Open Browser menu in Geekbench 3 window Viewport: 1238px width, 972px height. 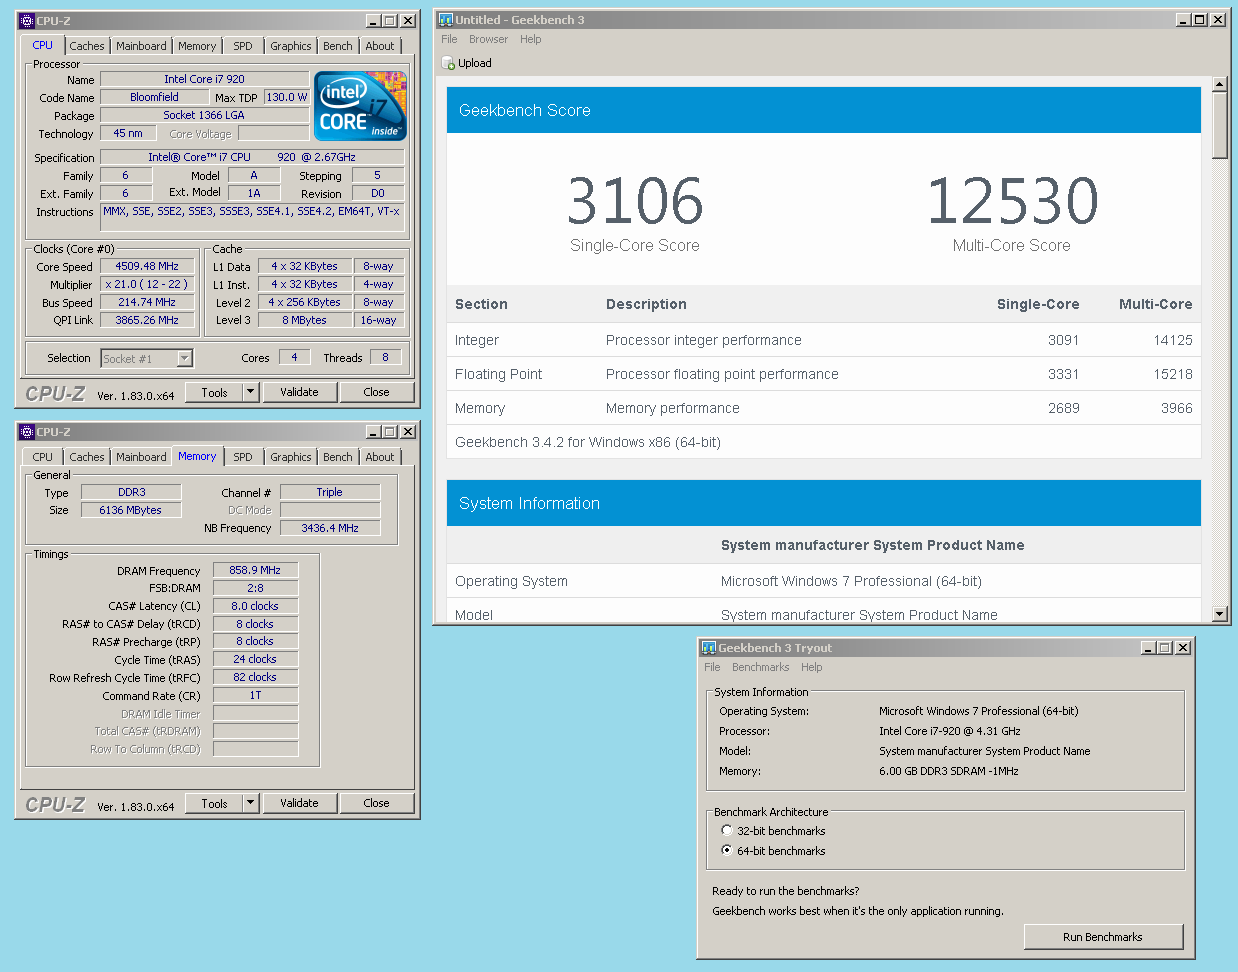tap(488, 39)
